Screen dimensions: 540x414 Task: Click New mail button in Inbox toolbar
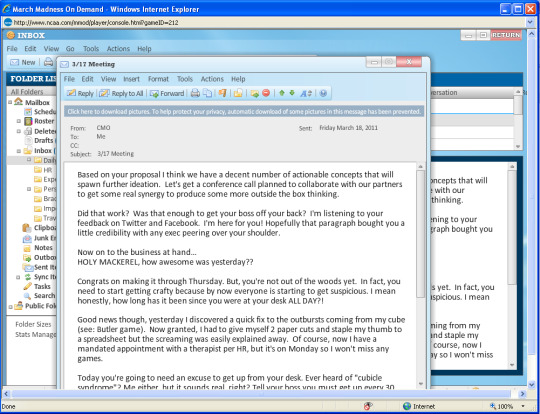[x=23, y=62]
